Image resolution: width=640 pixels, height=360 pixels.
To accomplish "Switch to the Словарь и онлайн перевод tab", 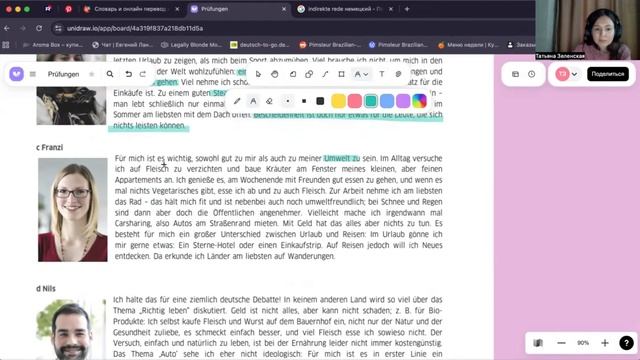I will coord(131,9).
